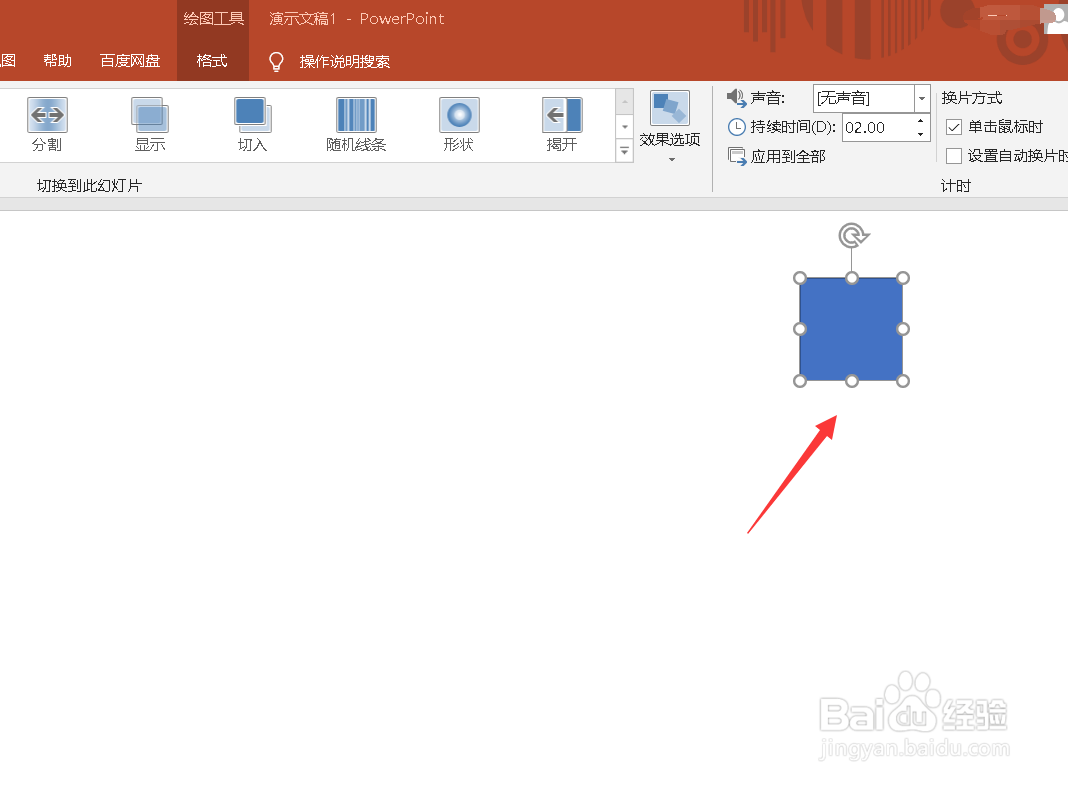The height and width of the screenshot is (785, 1068).
Task: Click 操作说明搜索 search box
Action: (345, 62)
